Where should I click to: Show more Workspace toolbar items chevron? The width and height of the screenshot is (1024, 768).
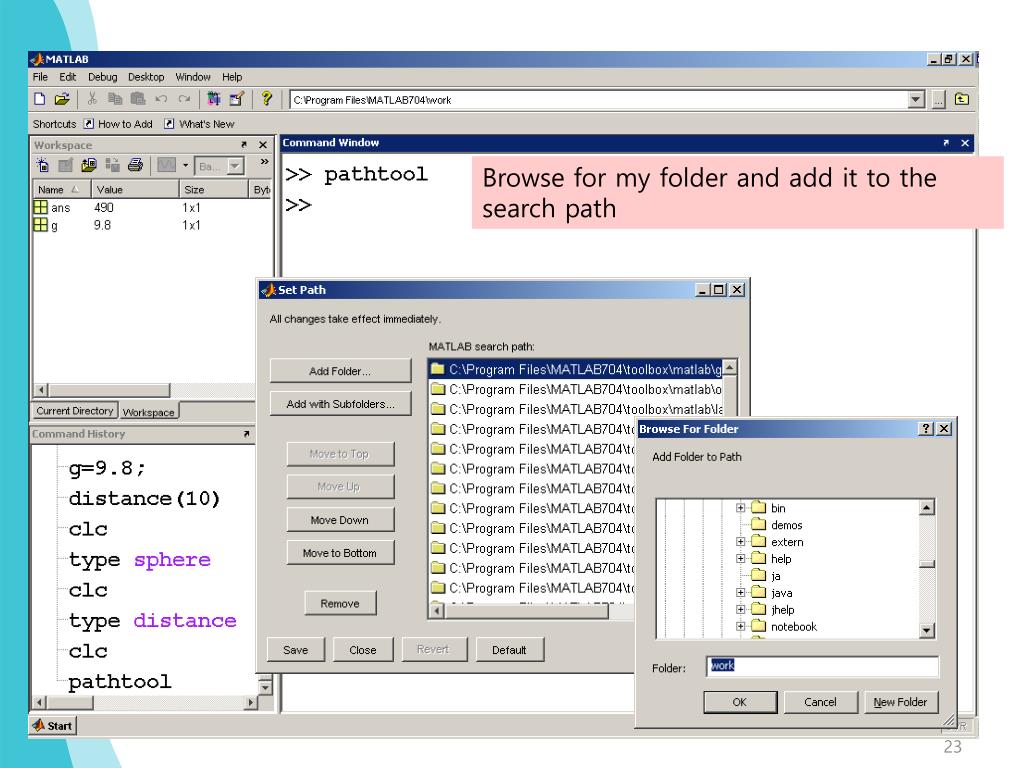(x=264, y=162)
